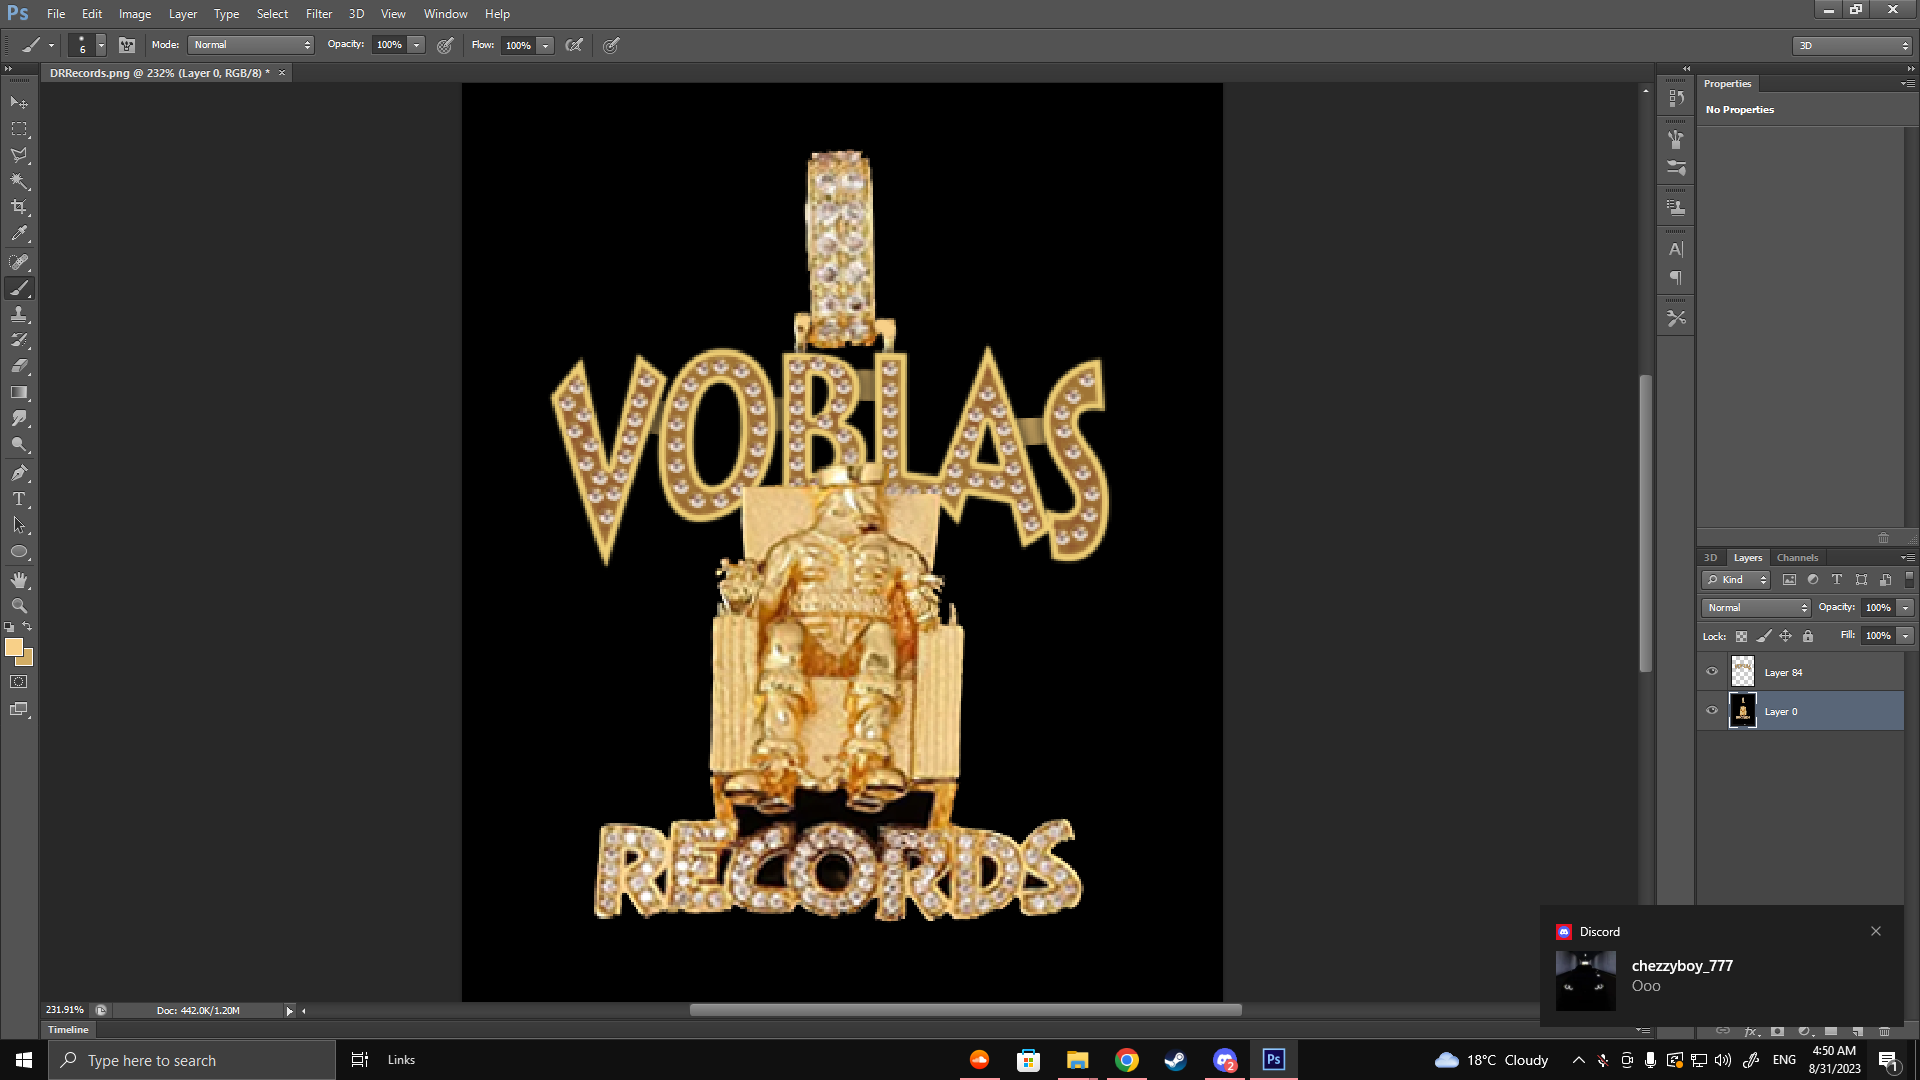Screen dimensions: 1920x1080
Task: Select the Horizontal Type tool
Action: (19, 499)
